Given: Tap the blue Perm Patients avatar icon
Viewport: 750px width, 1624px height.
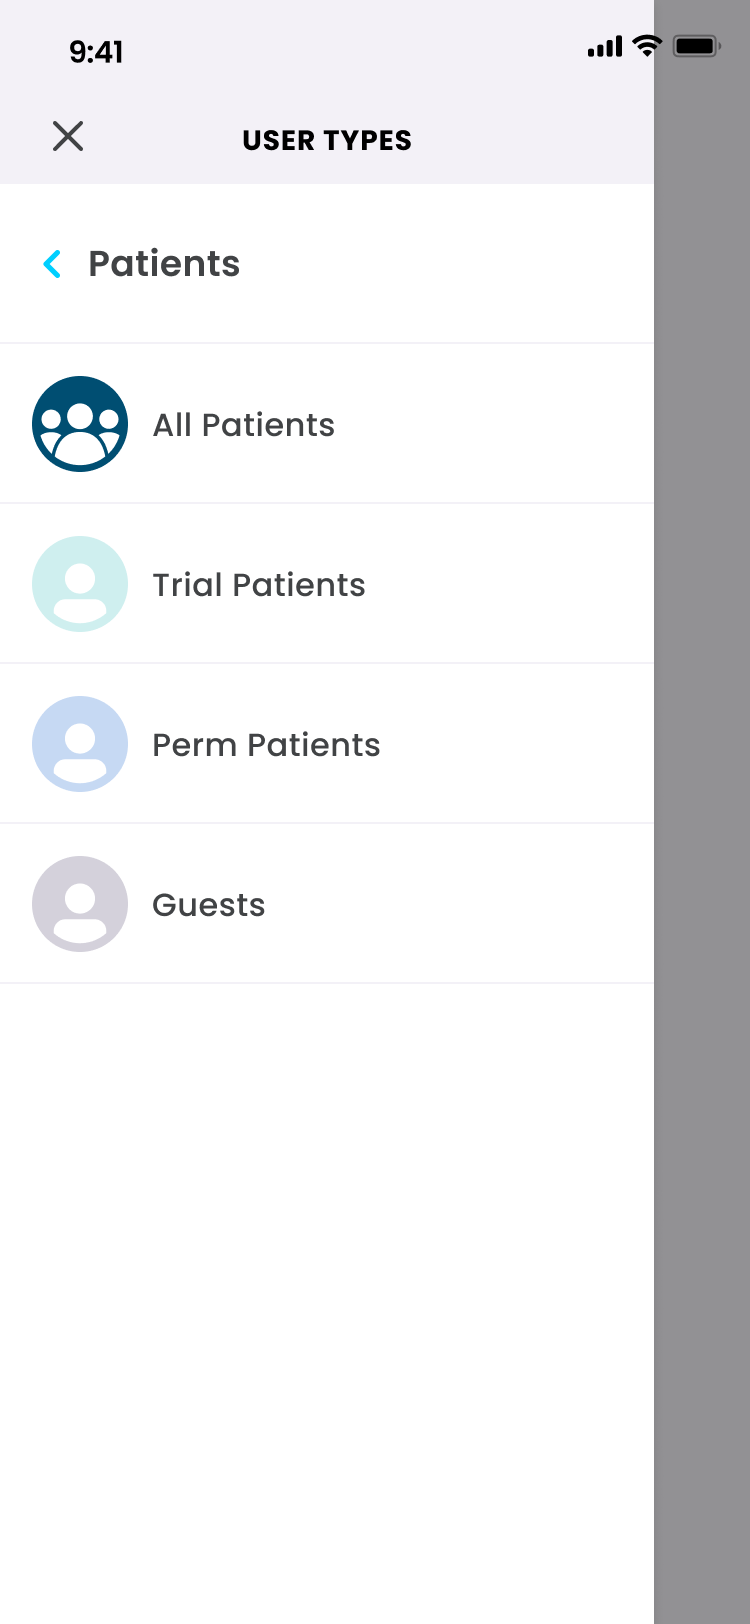Looking at the screenshot, I should point(80,744).
